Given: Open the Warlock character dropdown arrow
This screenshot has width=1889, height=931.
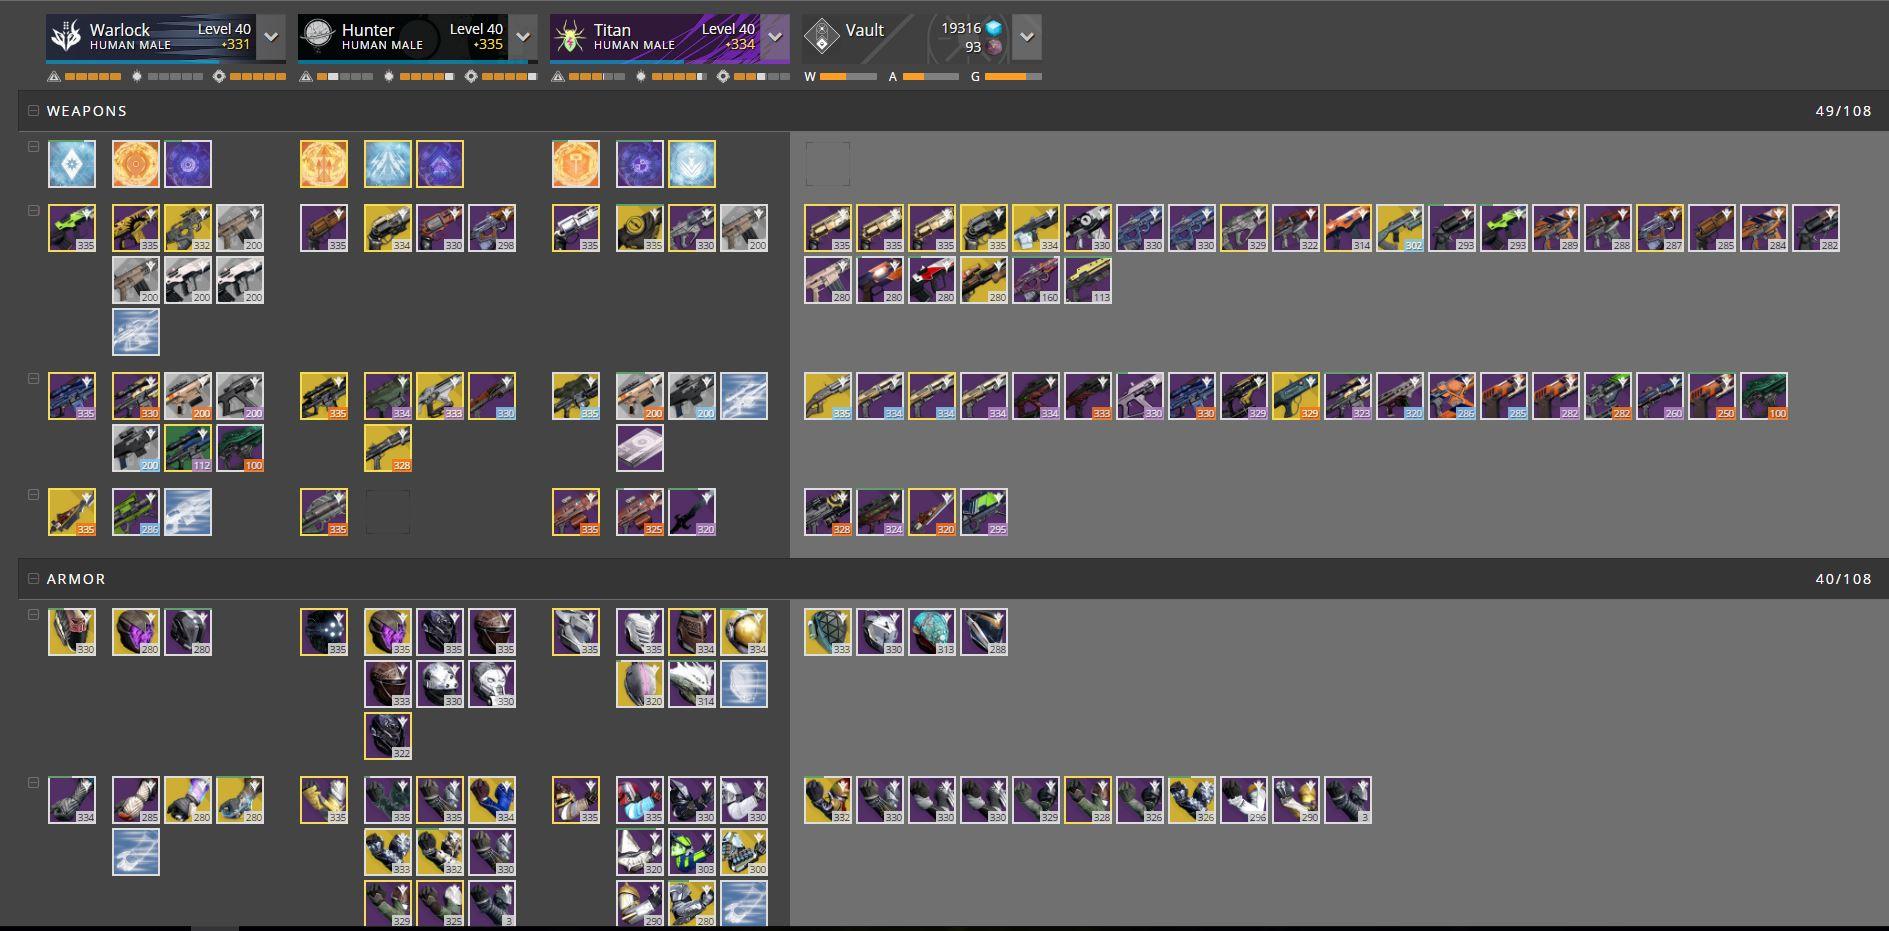Looking at the screenshot, I should 271,37.
